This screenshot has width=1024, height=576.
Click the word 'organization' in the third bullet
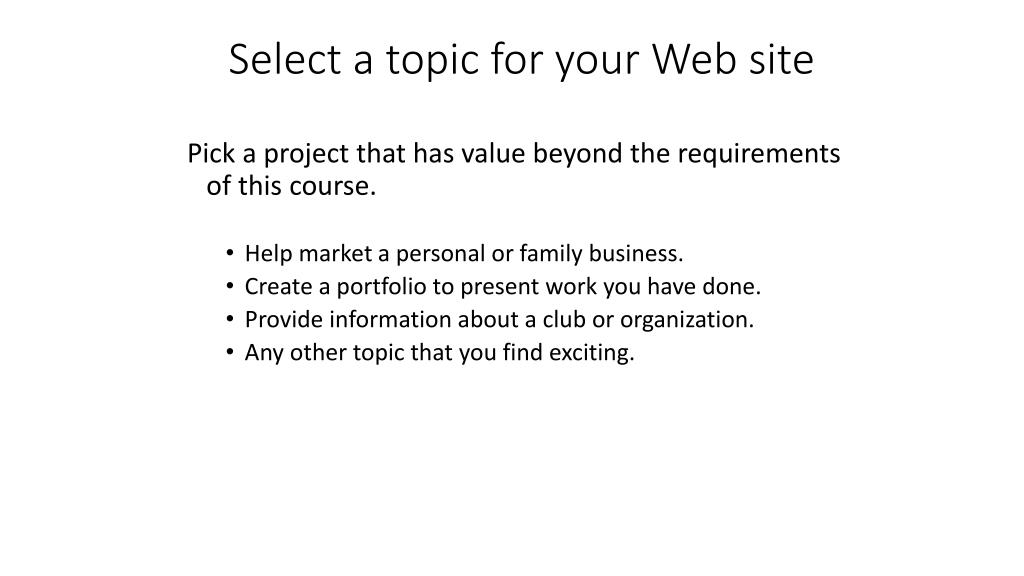[x=686, y=320]
